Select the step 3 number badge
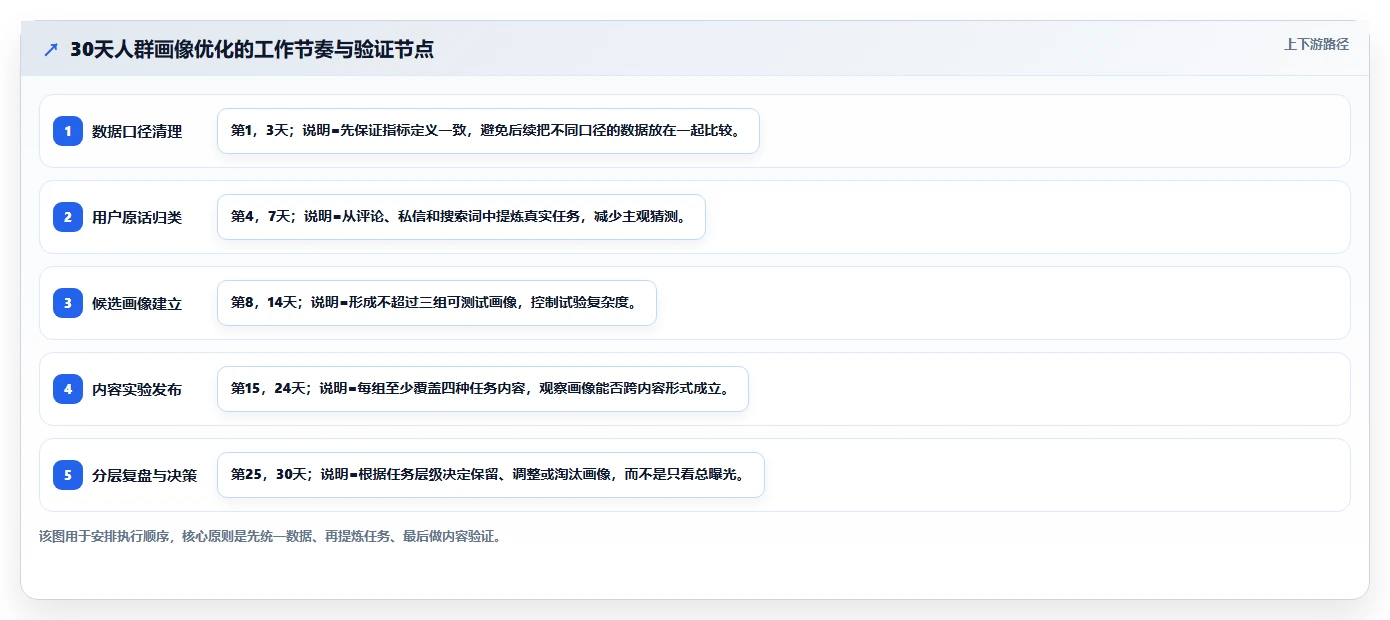The width and height of the screenshot is (1390, 620). pyautogui.click(x=68, y=303)
